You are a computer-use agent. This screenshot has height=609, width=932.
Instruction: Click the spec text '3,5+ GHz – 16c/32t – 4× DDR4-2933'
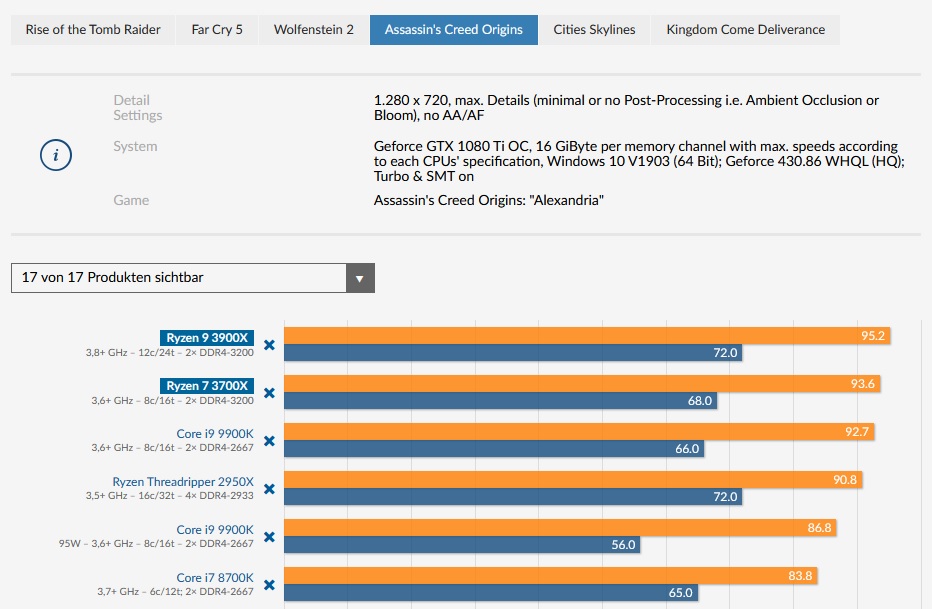169,496
